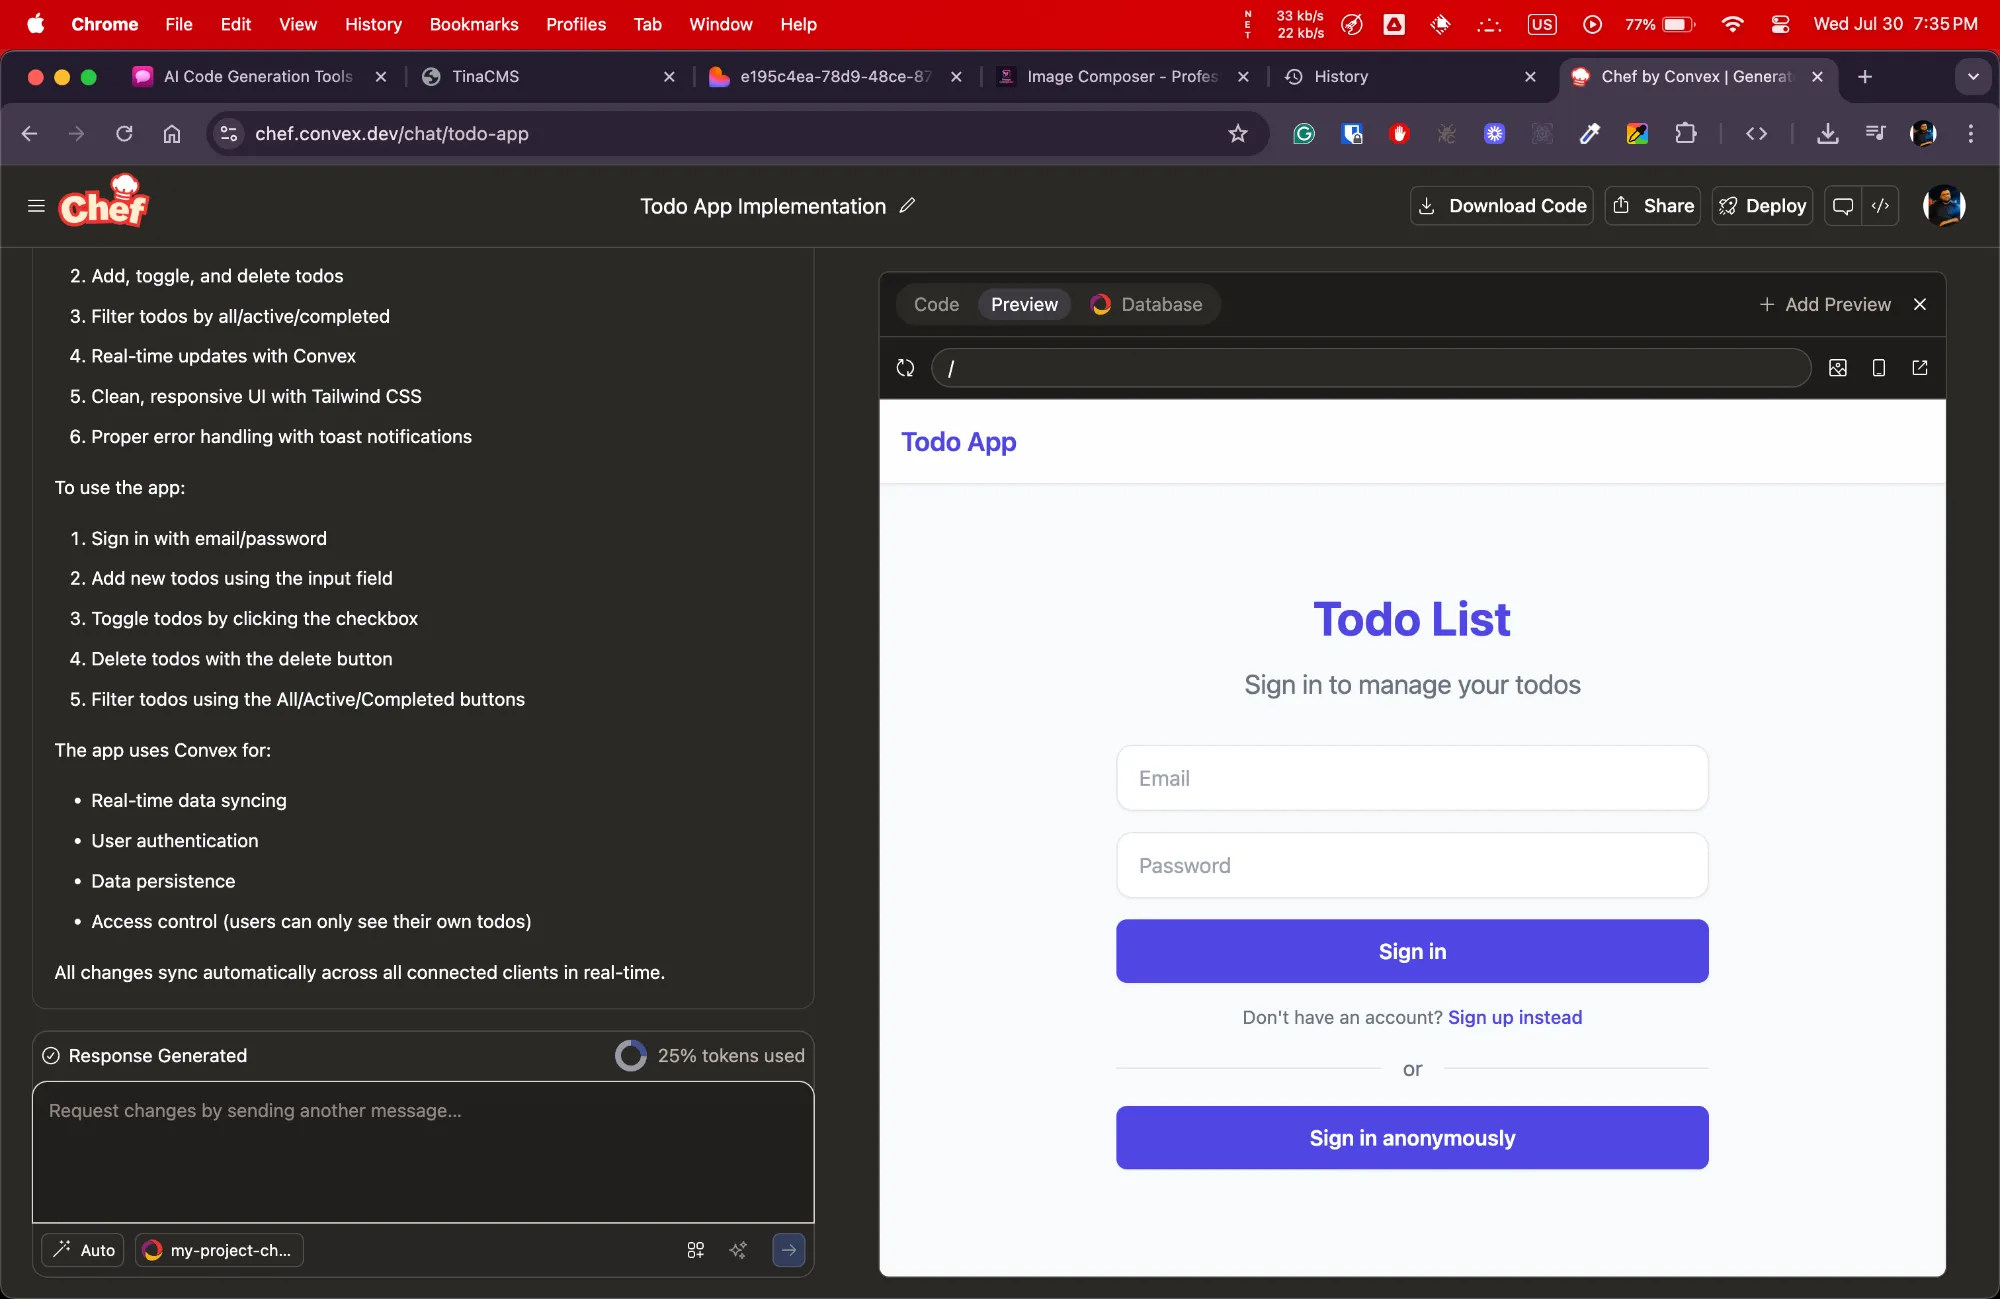Click the preview screenshot icon
This screenshot has width=2000, height=1299.
1837,368
